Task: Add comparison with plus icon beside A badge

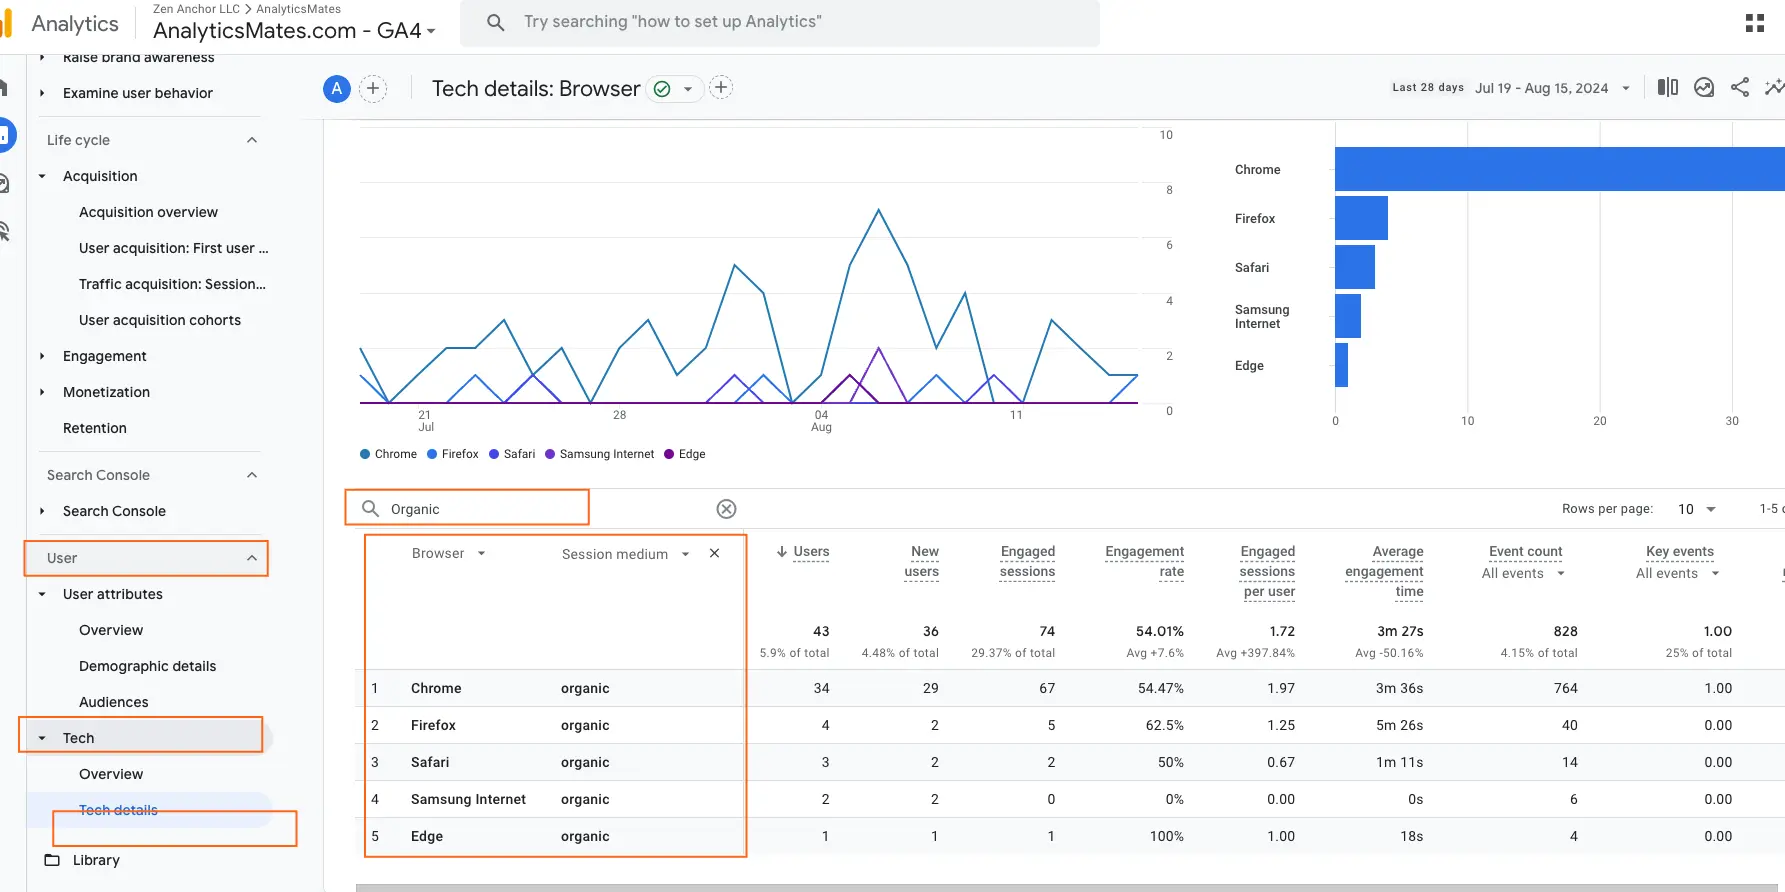Action: pyautogui.click(x=373, y=89)
